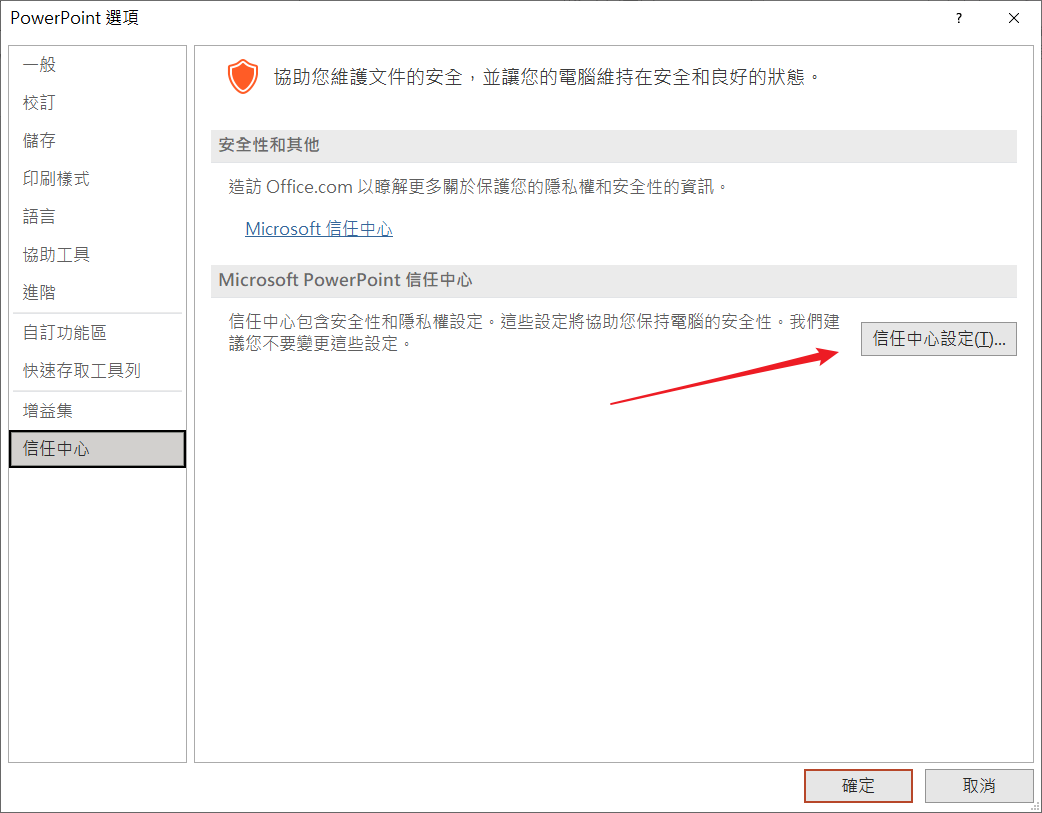The height and width of the screenshot is (813, 1042).
Task: Click the 信任中心包含安全性 description paragraph
Action: [x=534, y=332]
